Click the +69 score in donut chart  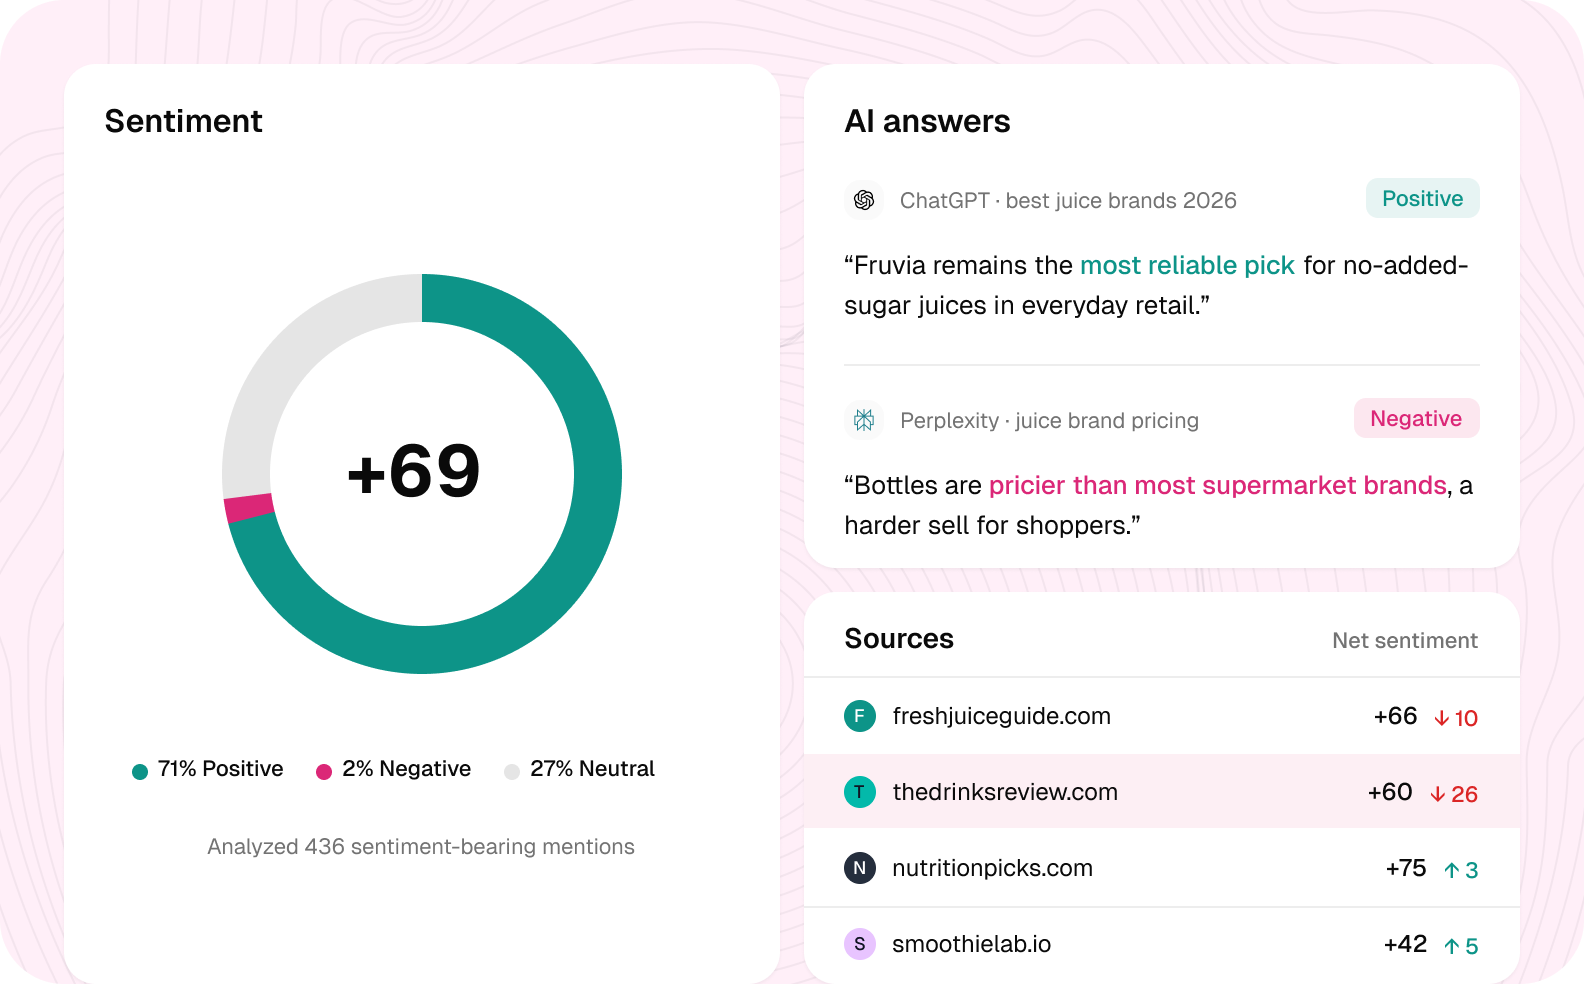(414, 471)
